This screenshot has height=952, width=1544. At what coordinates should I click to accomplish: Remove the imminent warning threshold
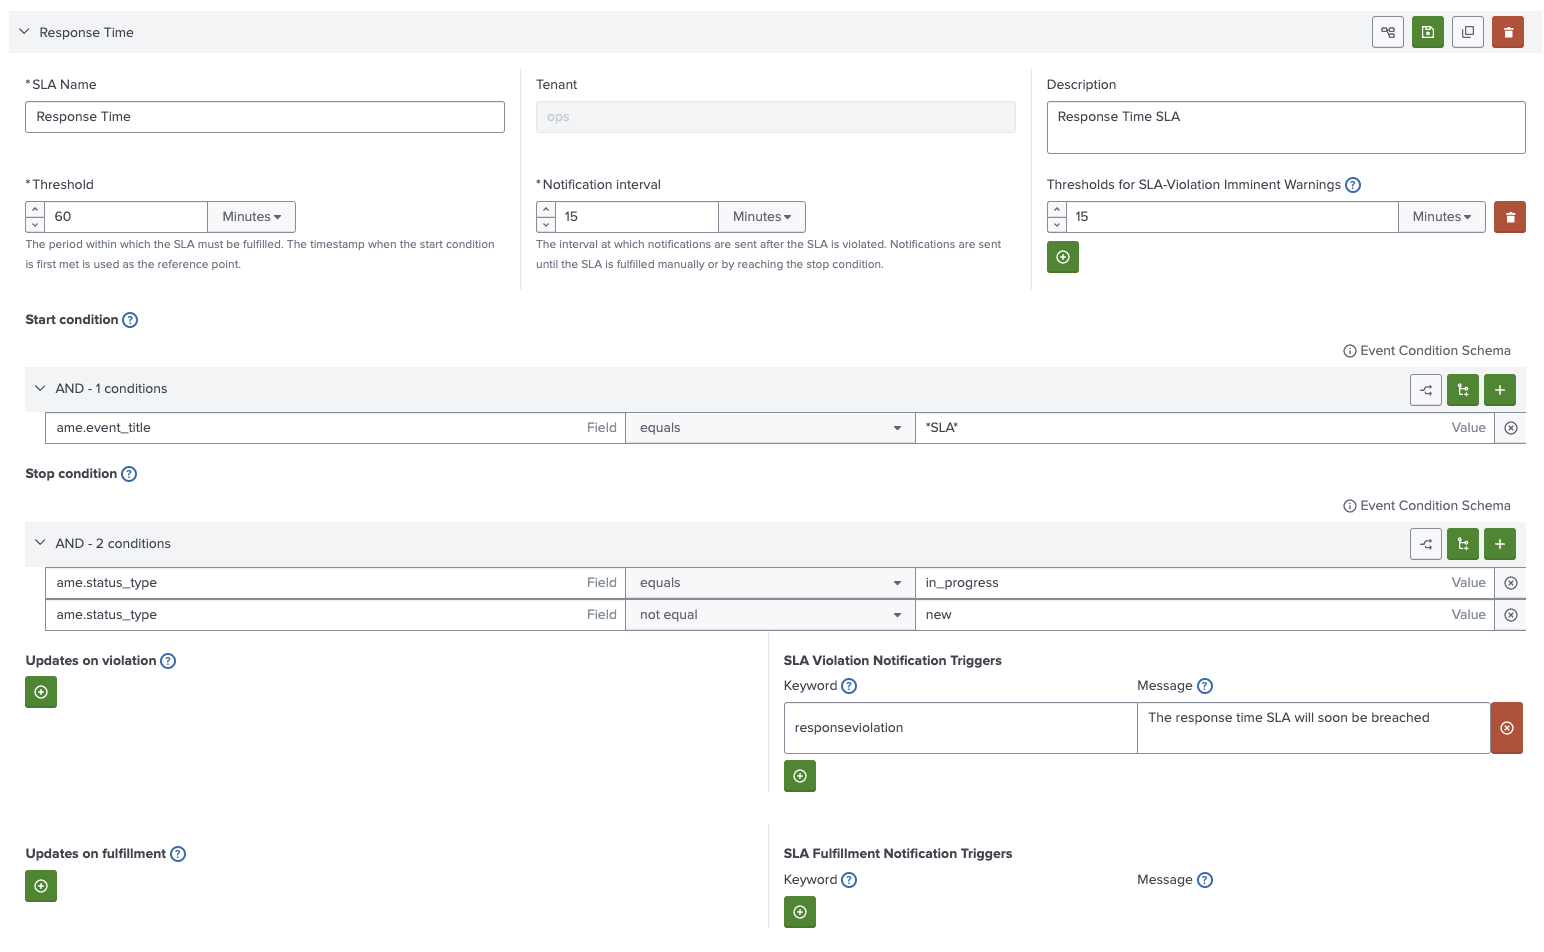(x=1509, y=216)
